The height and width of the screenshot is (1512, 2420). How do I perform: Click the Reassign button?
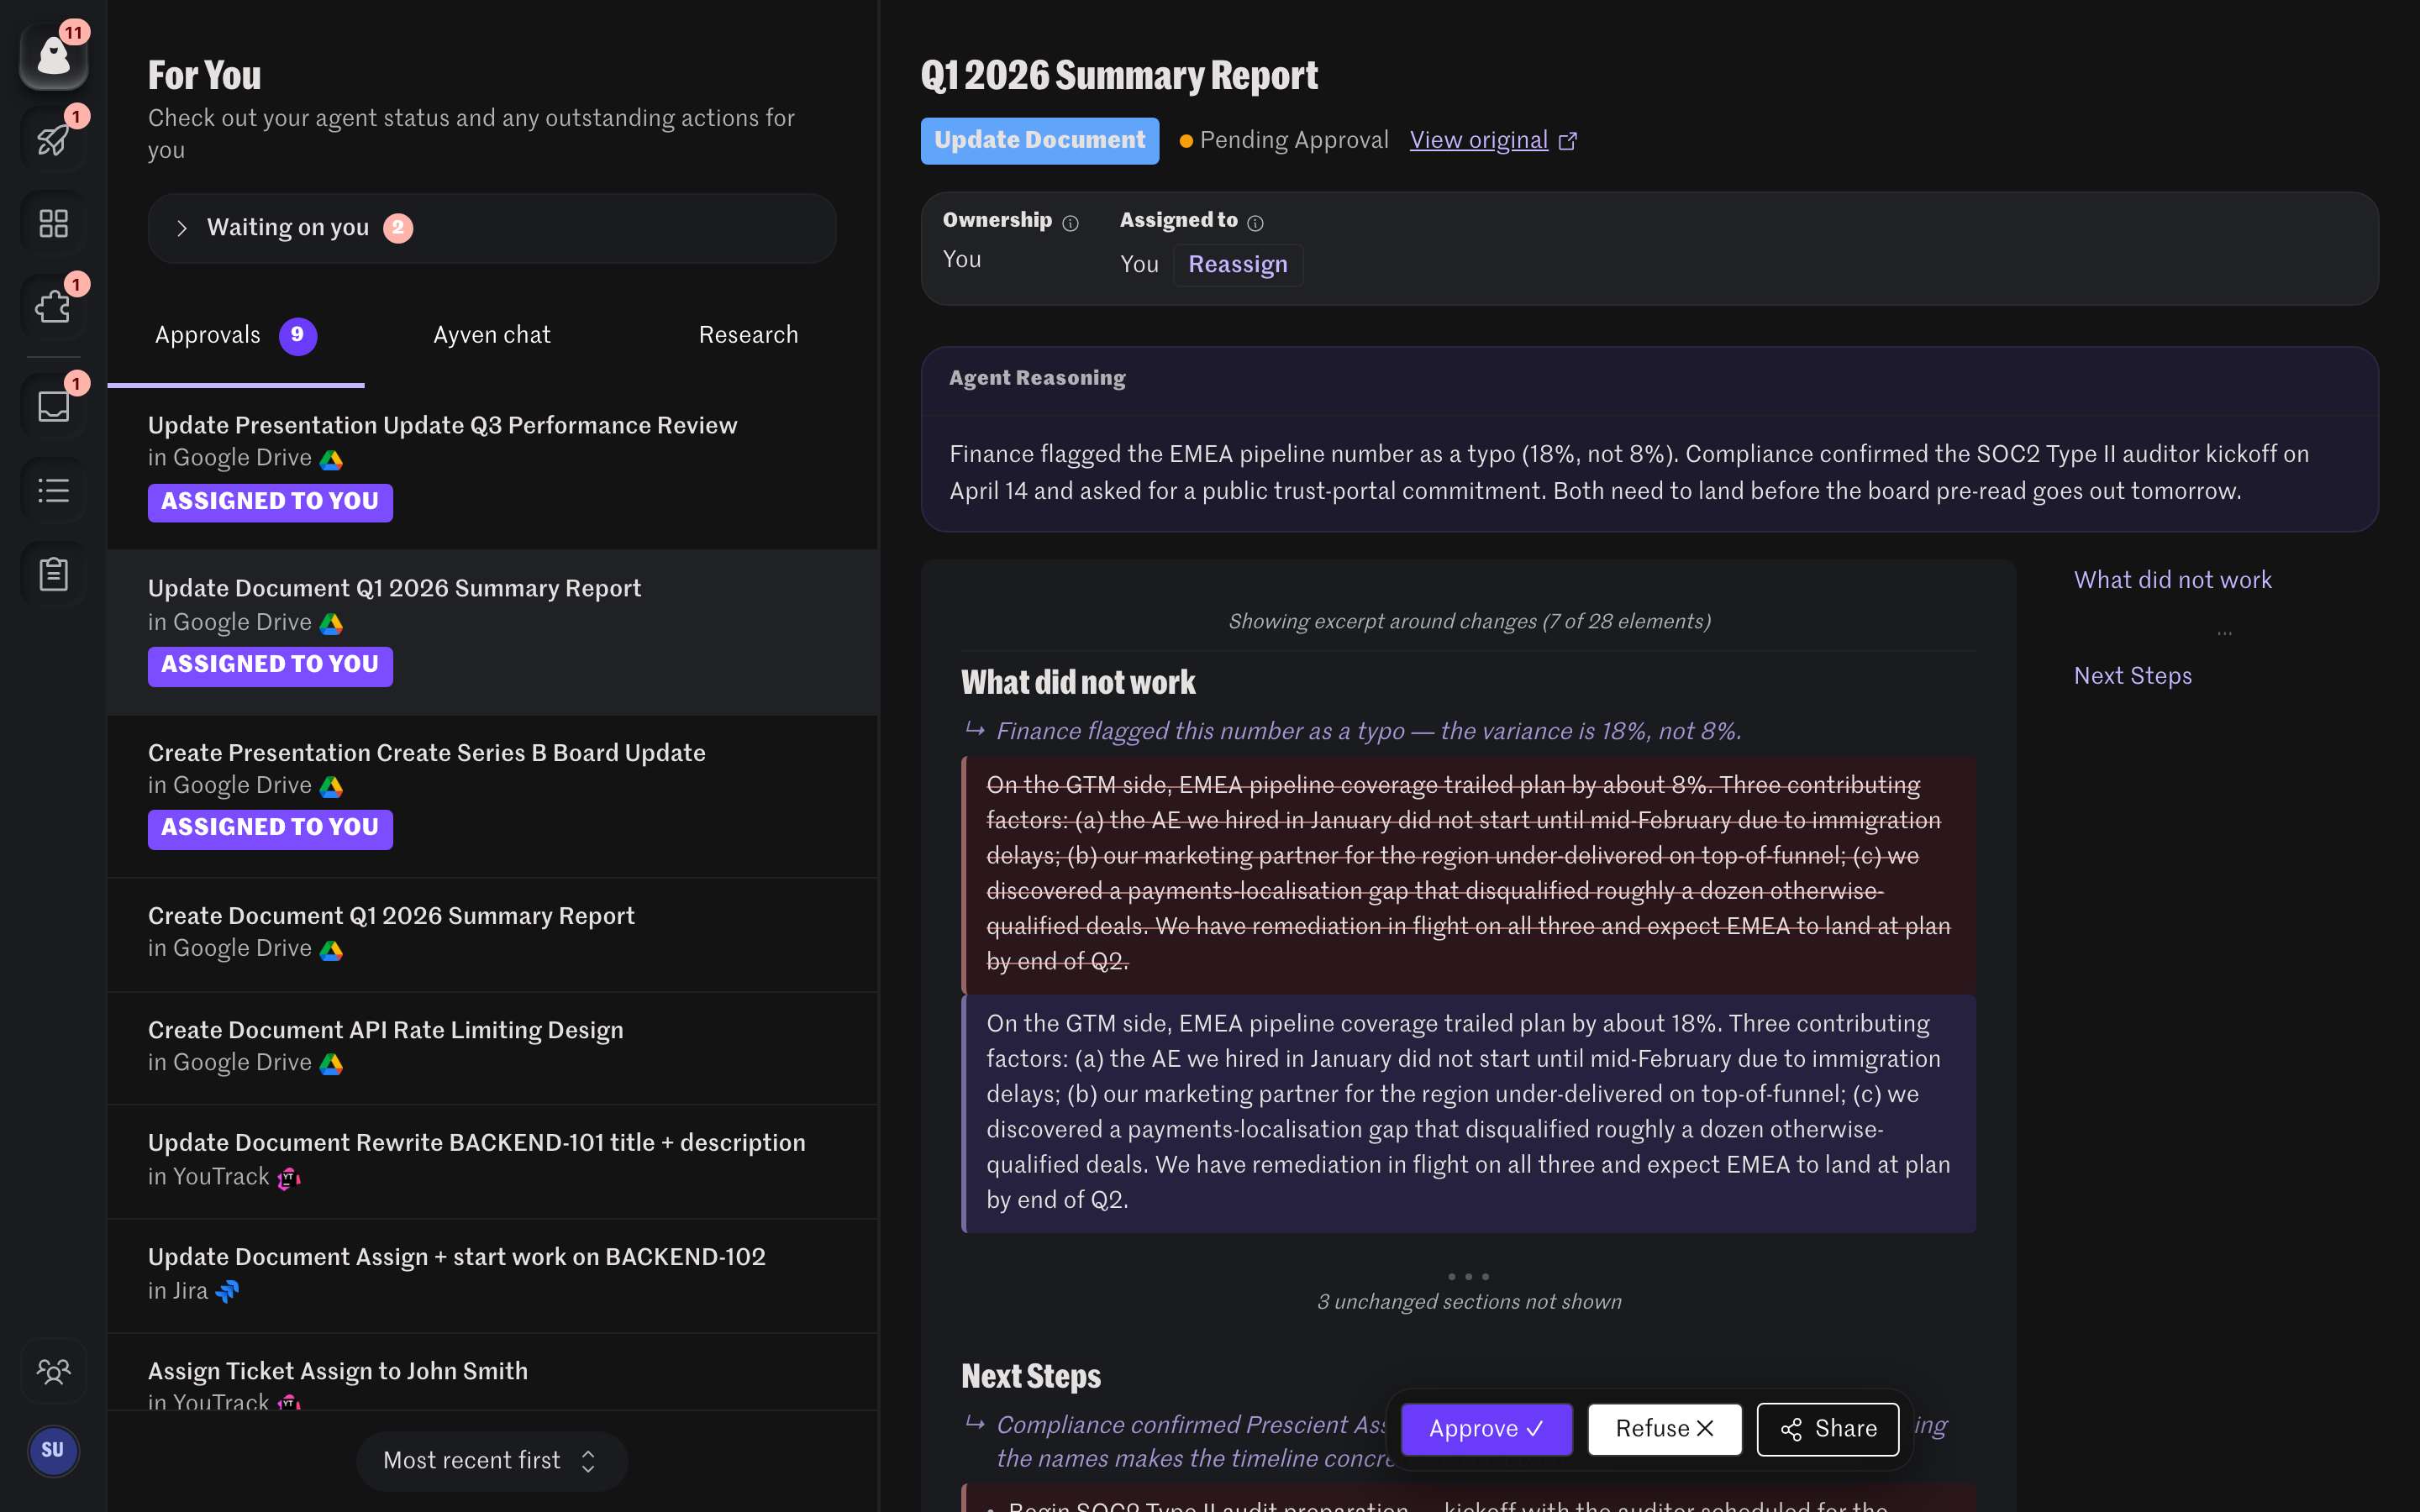coord(1237,265)
